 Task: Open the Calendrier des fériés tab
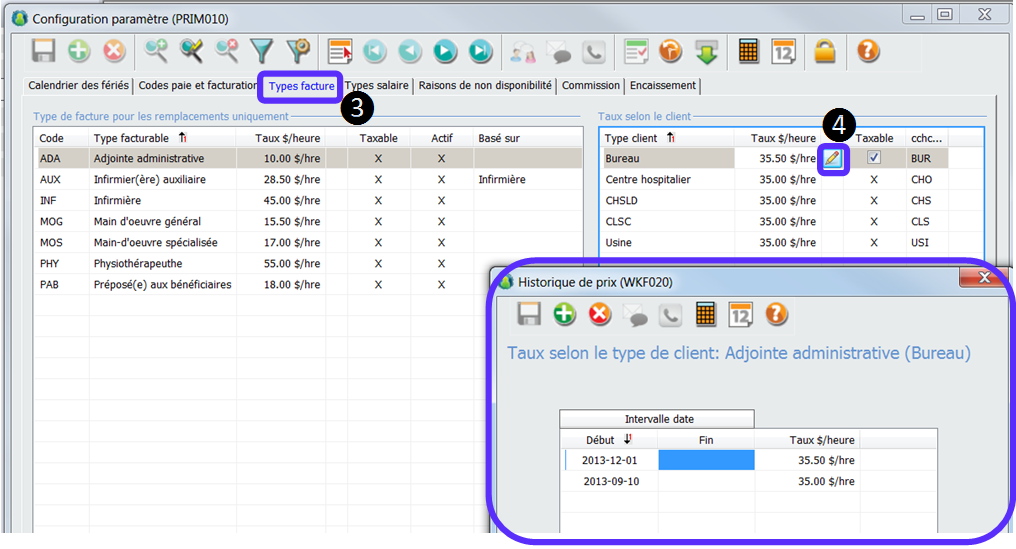tap(79, 86)
